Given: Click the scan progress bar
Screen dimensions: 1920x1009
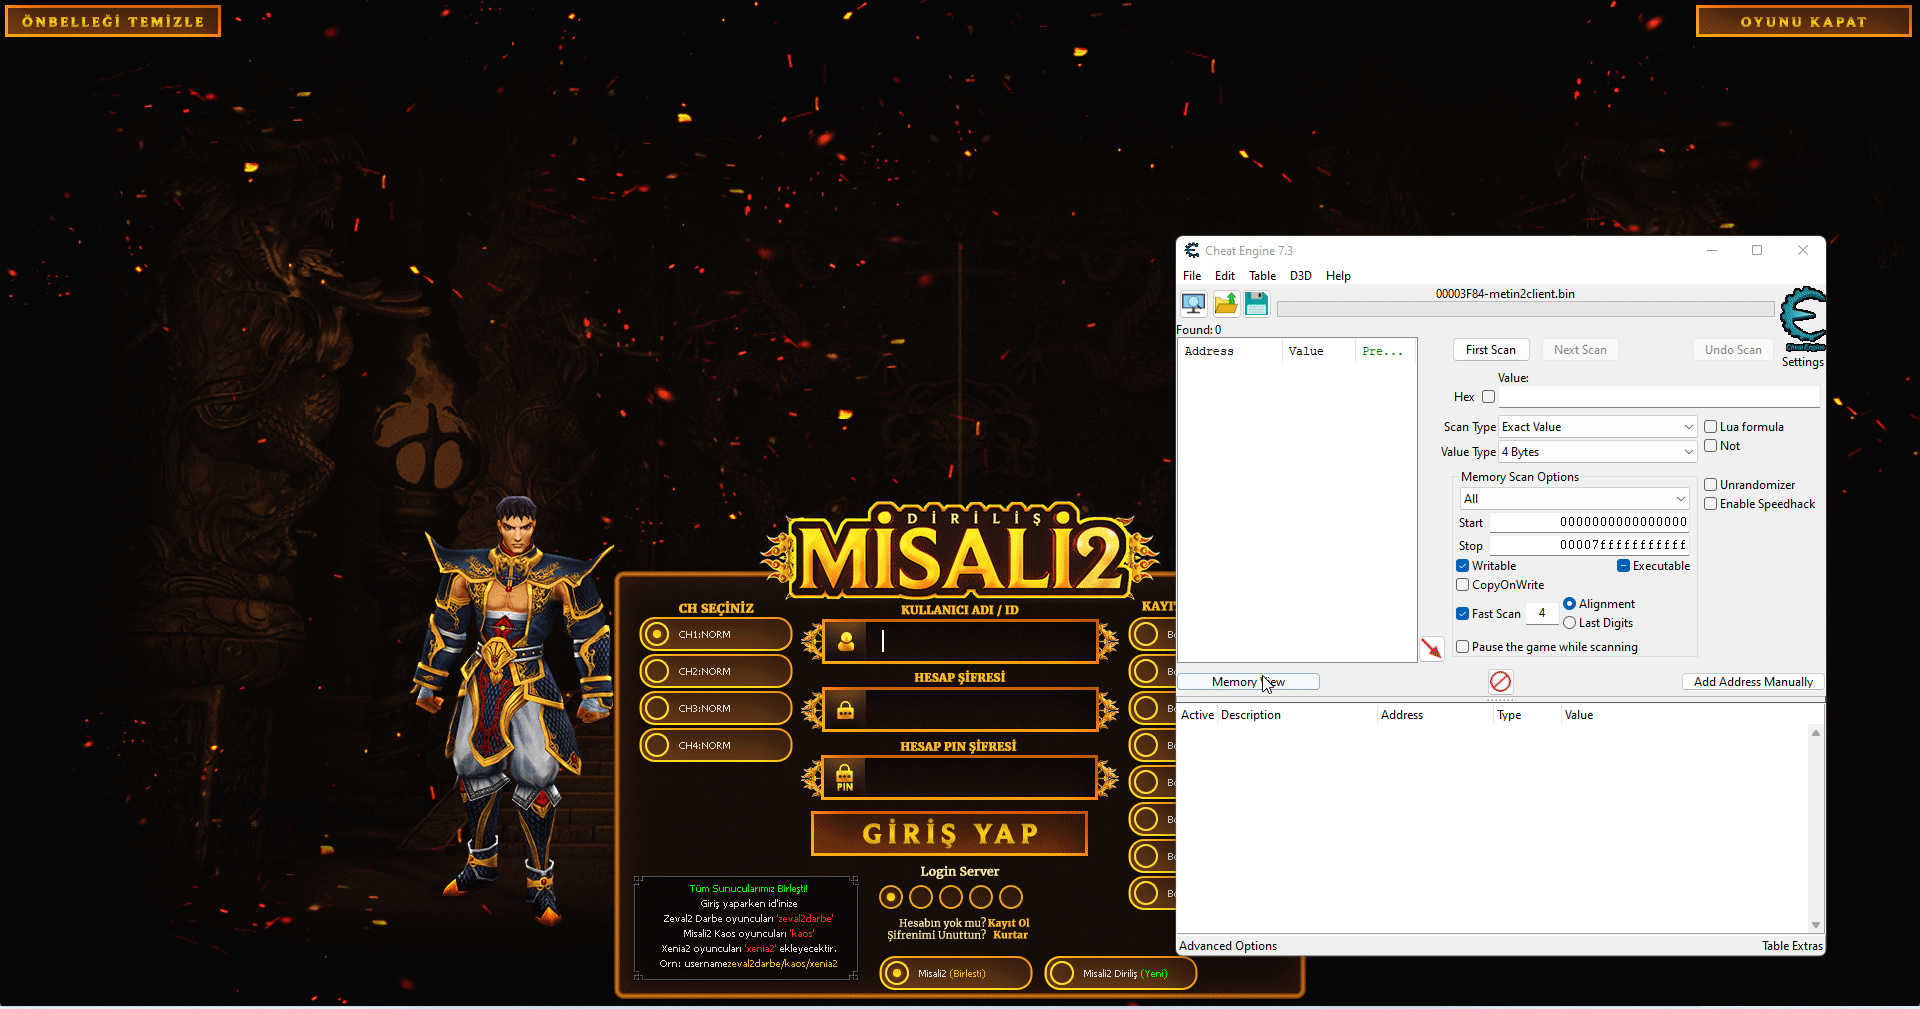Looking at the screenshot, I should [x=1526, y=309].
